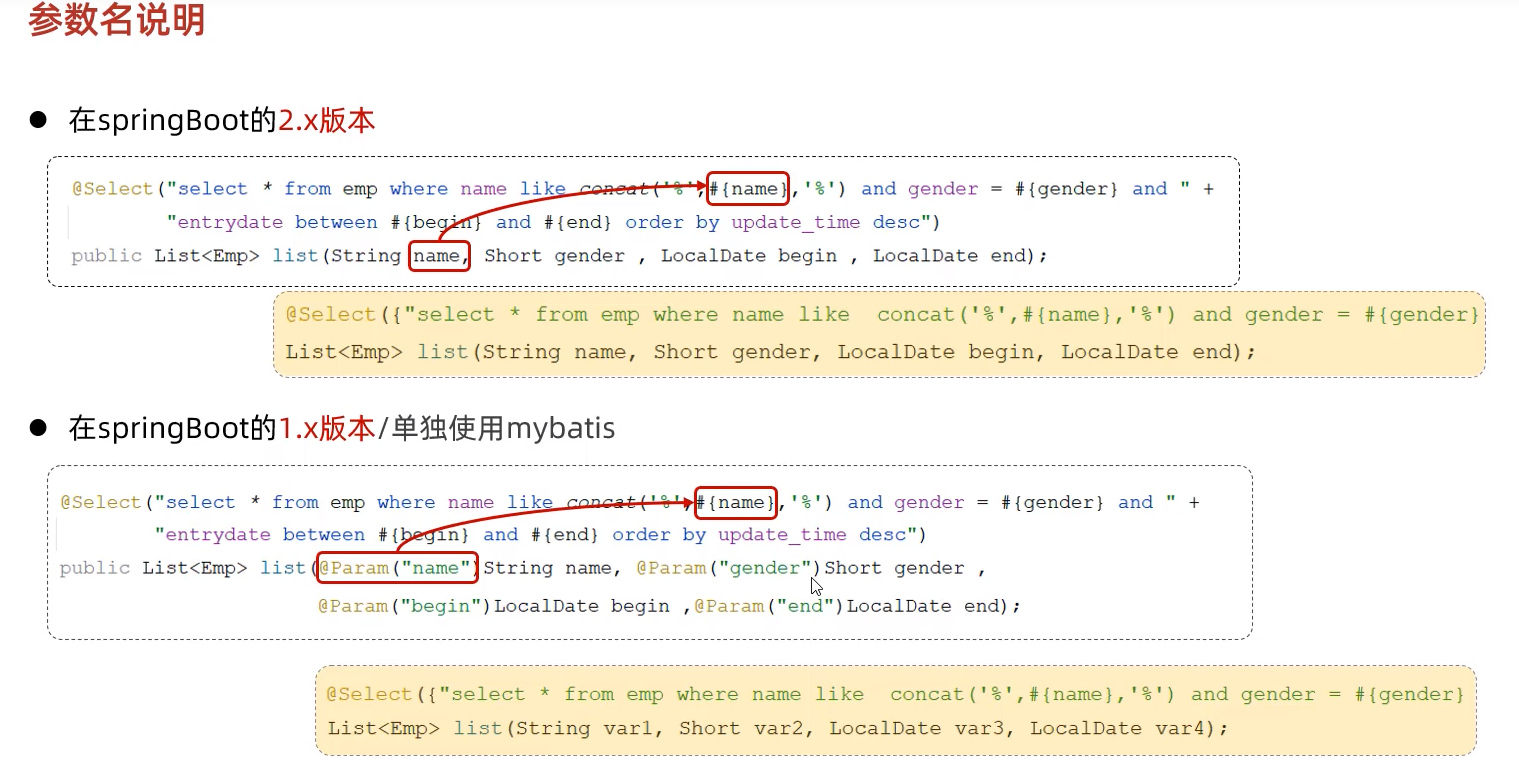The height and width of the screenshot is (766, 1519).
Task: Click "var2" in the list method signature
Action: coord(777,728)
